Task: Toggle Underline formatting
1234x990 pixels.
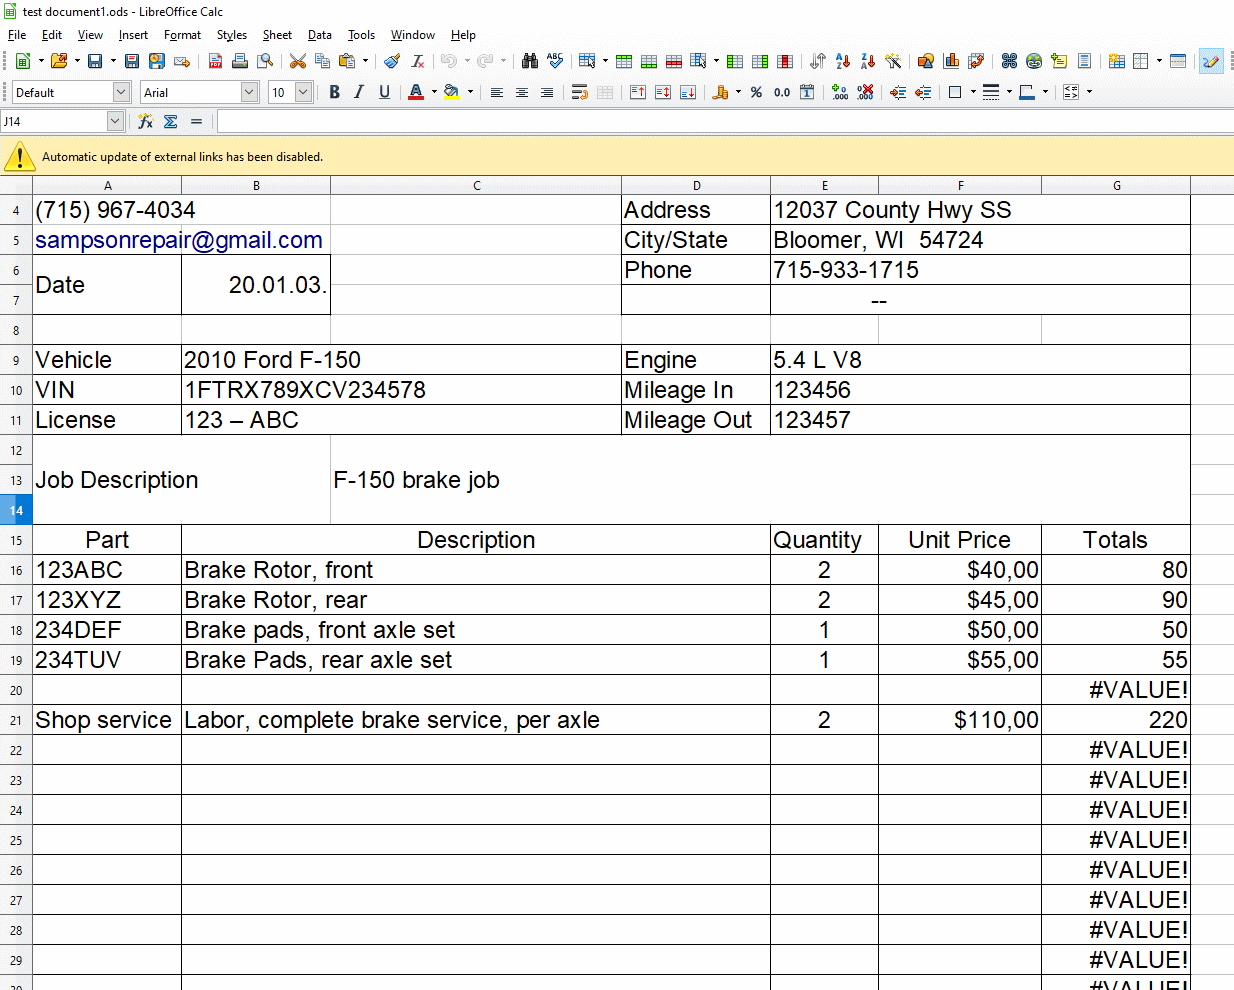Action: [x=384, y=93]
